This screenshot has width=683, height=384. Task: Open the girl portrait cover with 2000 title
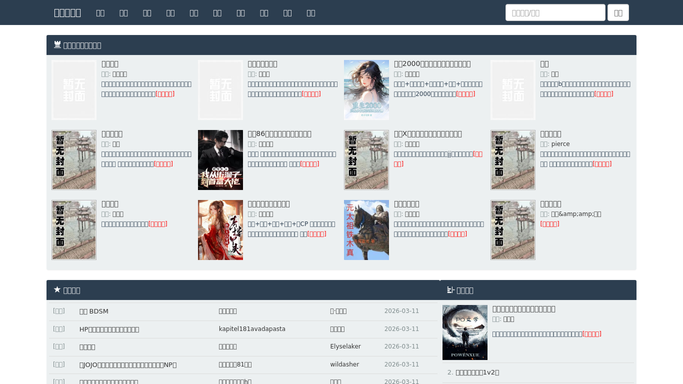pyautogui.click(x=366, y=90)
